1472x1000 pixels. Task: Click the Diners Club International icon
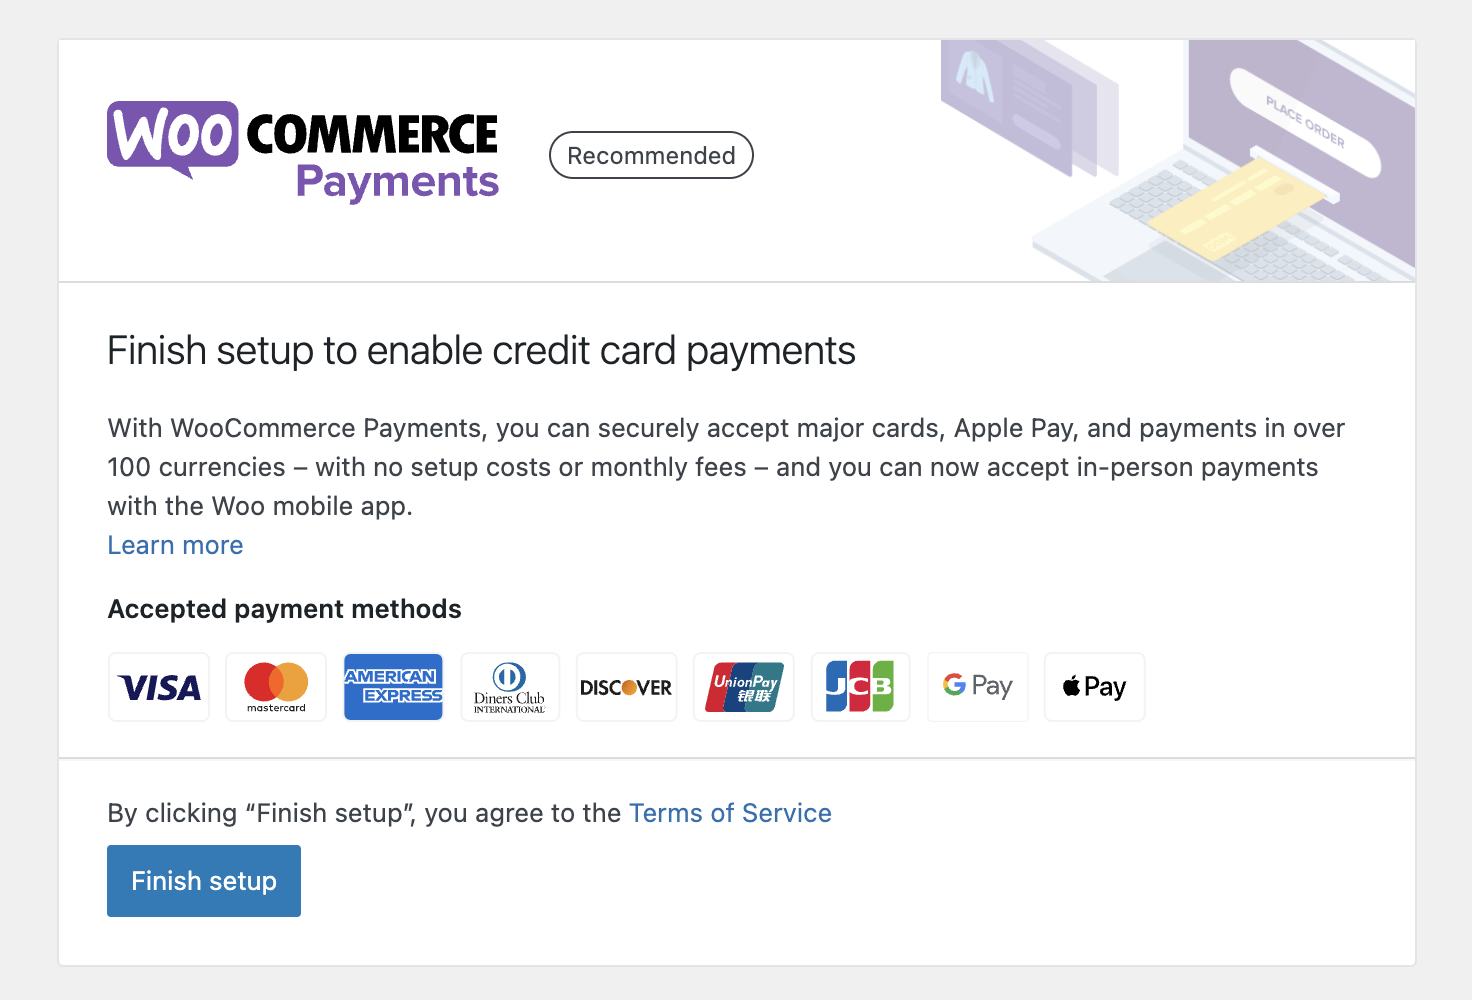pyautogui.click(x=510, y=687)
